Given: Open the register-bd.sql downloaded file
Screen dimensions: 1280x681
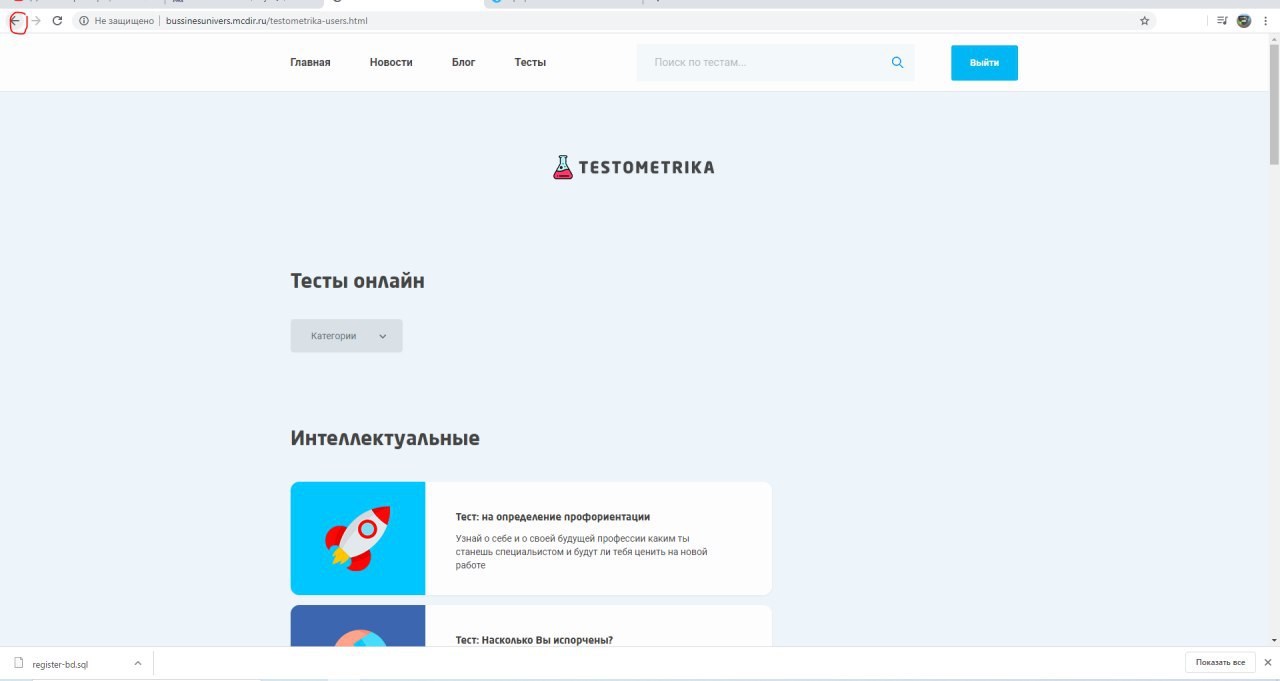Looking at the screenshot, I should (x=60, y=664).
